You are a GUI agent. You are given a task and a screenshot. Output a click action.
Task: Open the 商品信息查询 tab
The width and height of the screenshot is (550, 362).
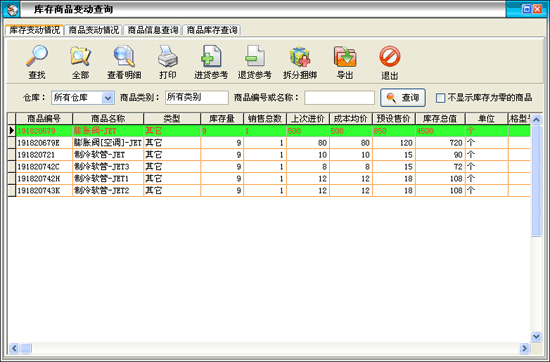click(153, 30)
